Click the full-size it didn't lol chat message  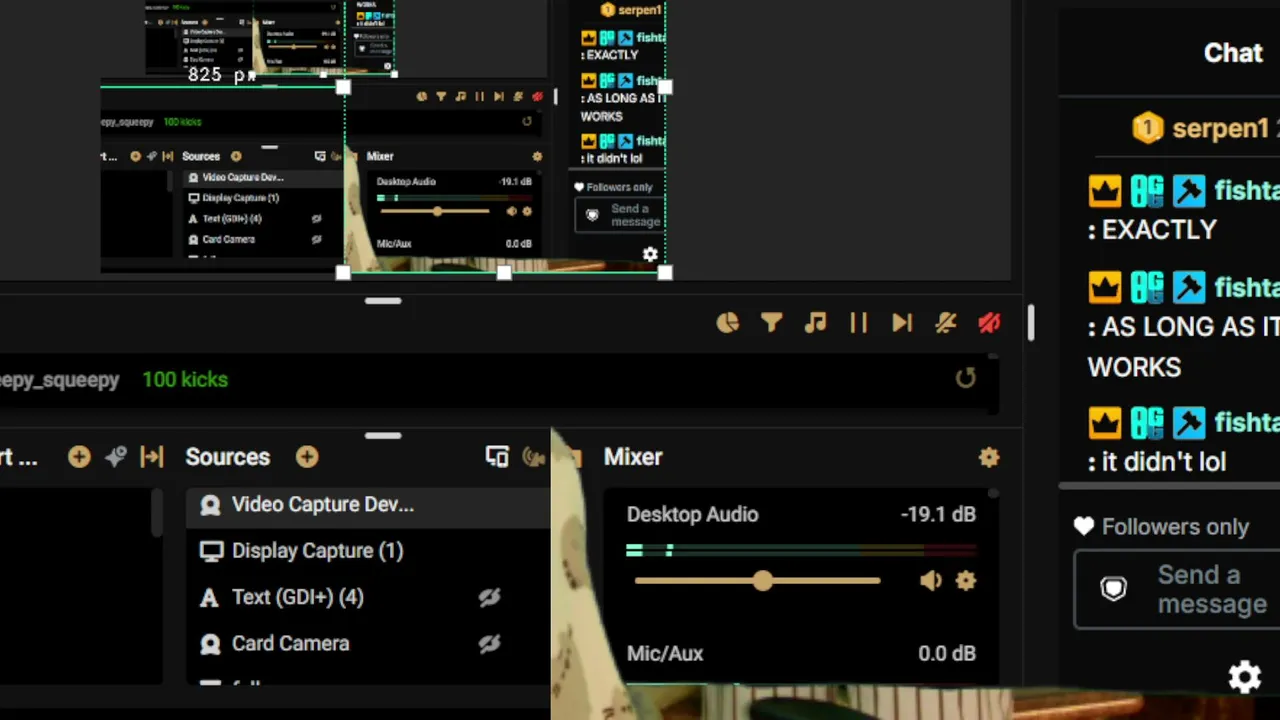[1157, 462]
